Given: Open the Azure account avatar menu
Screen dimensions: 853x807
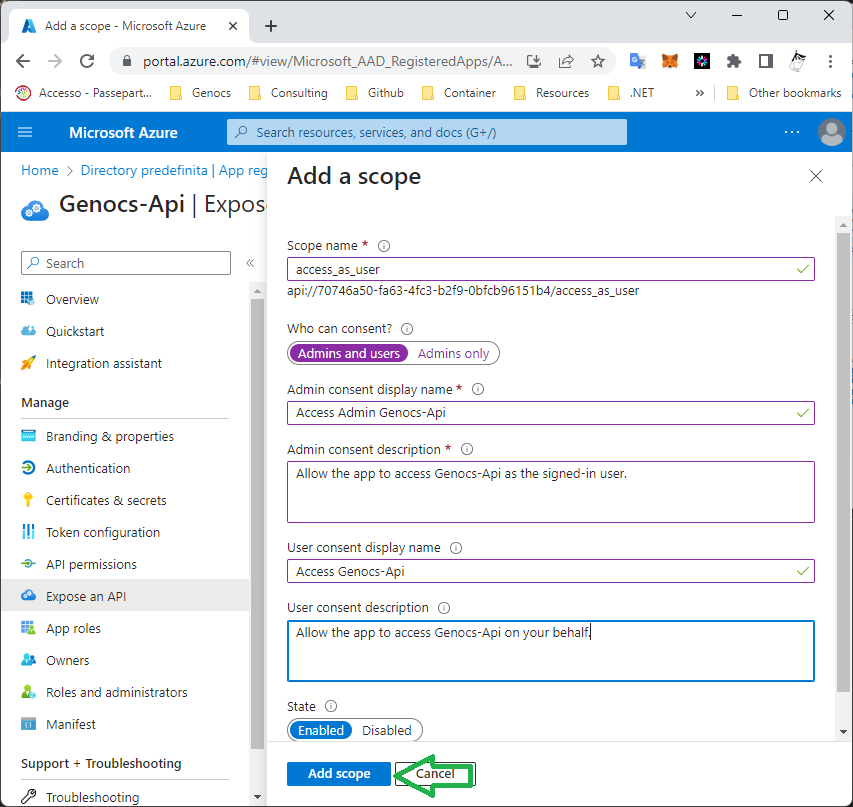Looking at the screenshot, I should coord(831,132).
